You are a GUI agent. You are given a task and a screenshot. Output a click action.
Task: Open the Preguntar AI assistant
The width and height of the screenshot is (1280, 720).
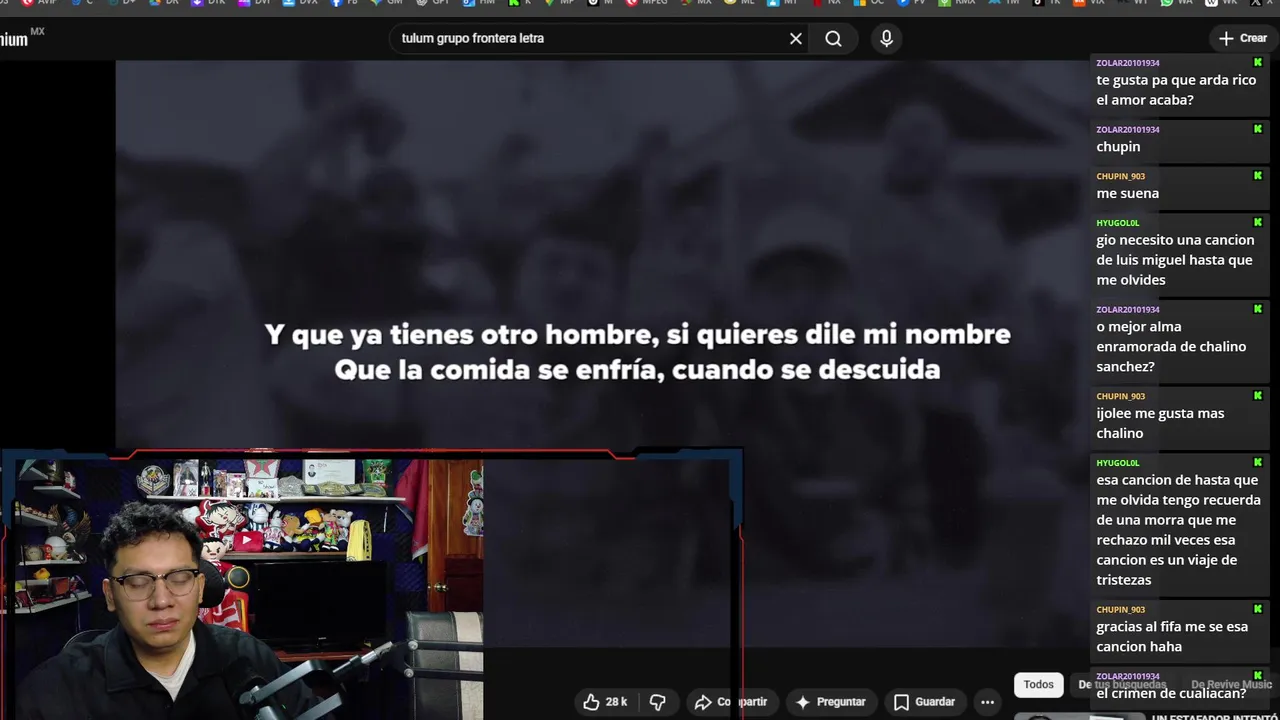830,702
